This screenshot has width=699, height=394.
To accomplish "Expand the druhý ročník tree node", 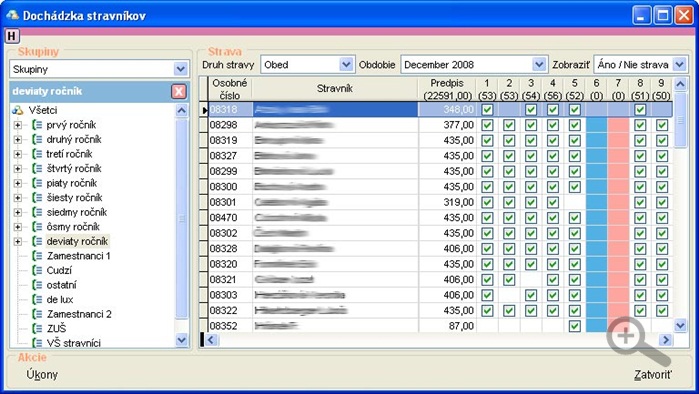I will 17,140.
